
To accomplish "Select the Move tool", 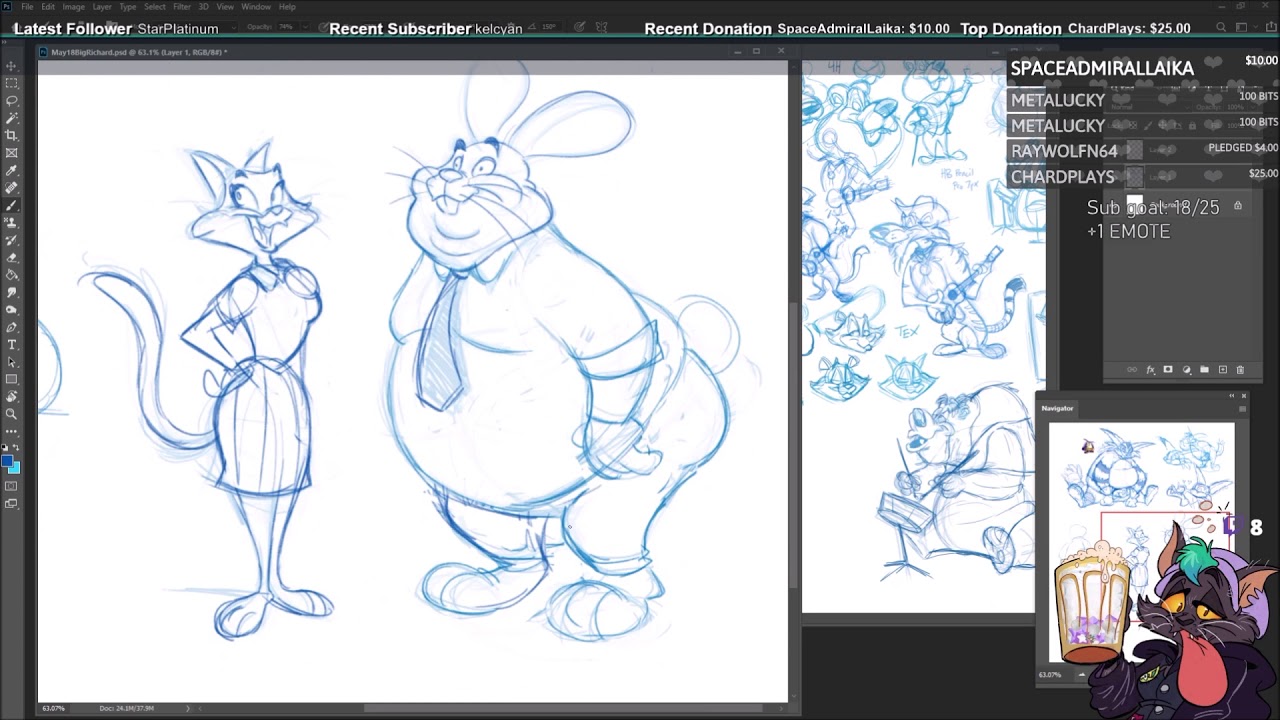I will coord(12,66).
